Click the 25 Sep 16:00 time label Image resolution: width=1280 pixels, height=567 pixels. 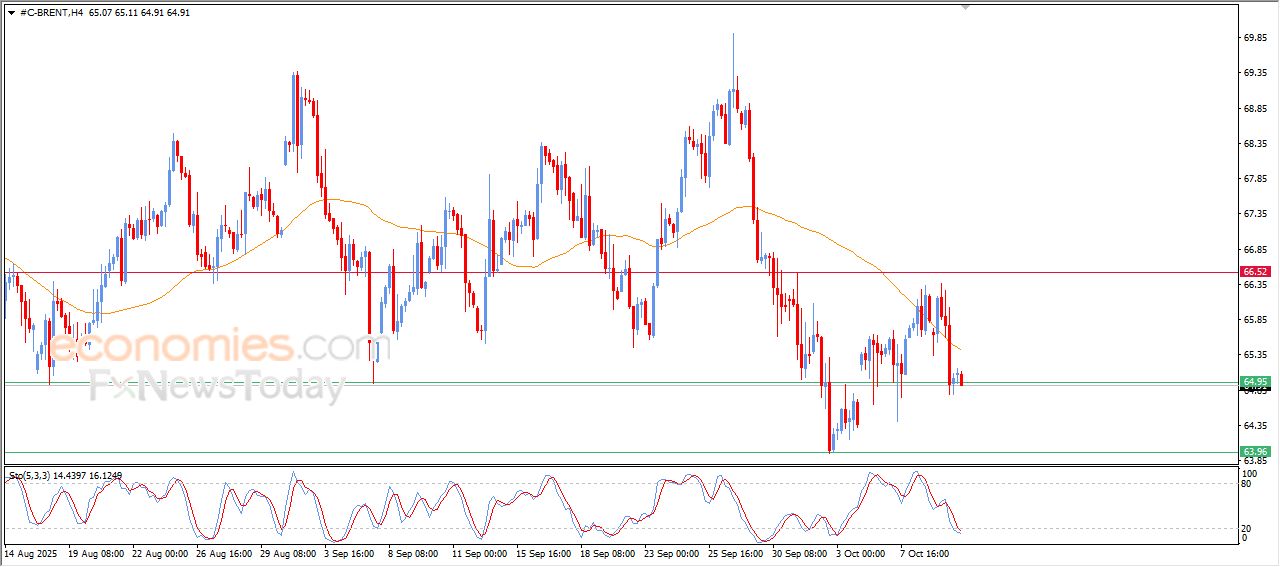[735, 552]
